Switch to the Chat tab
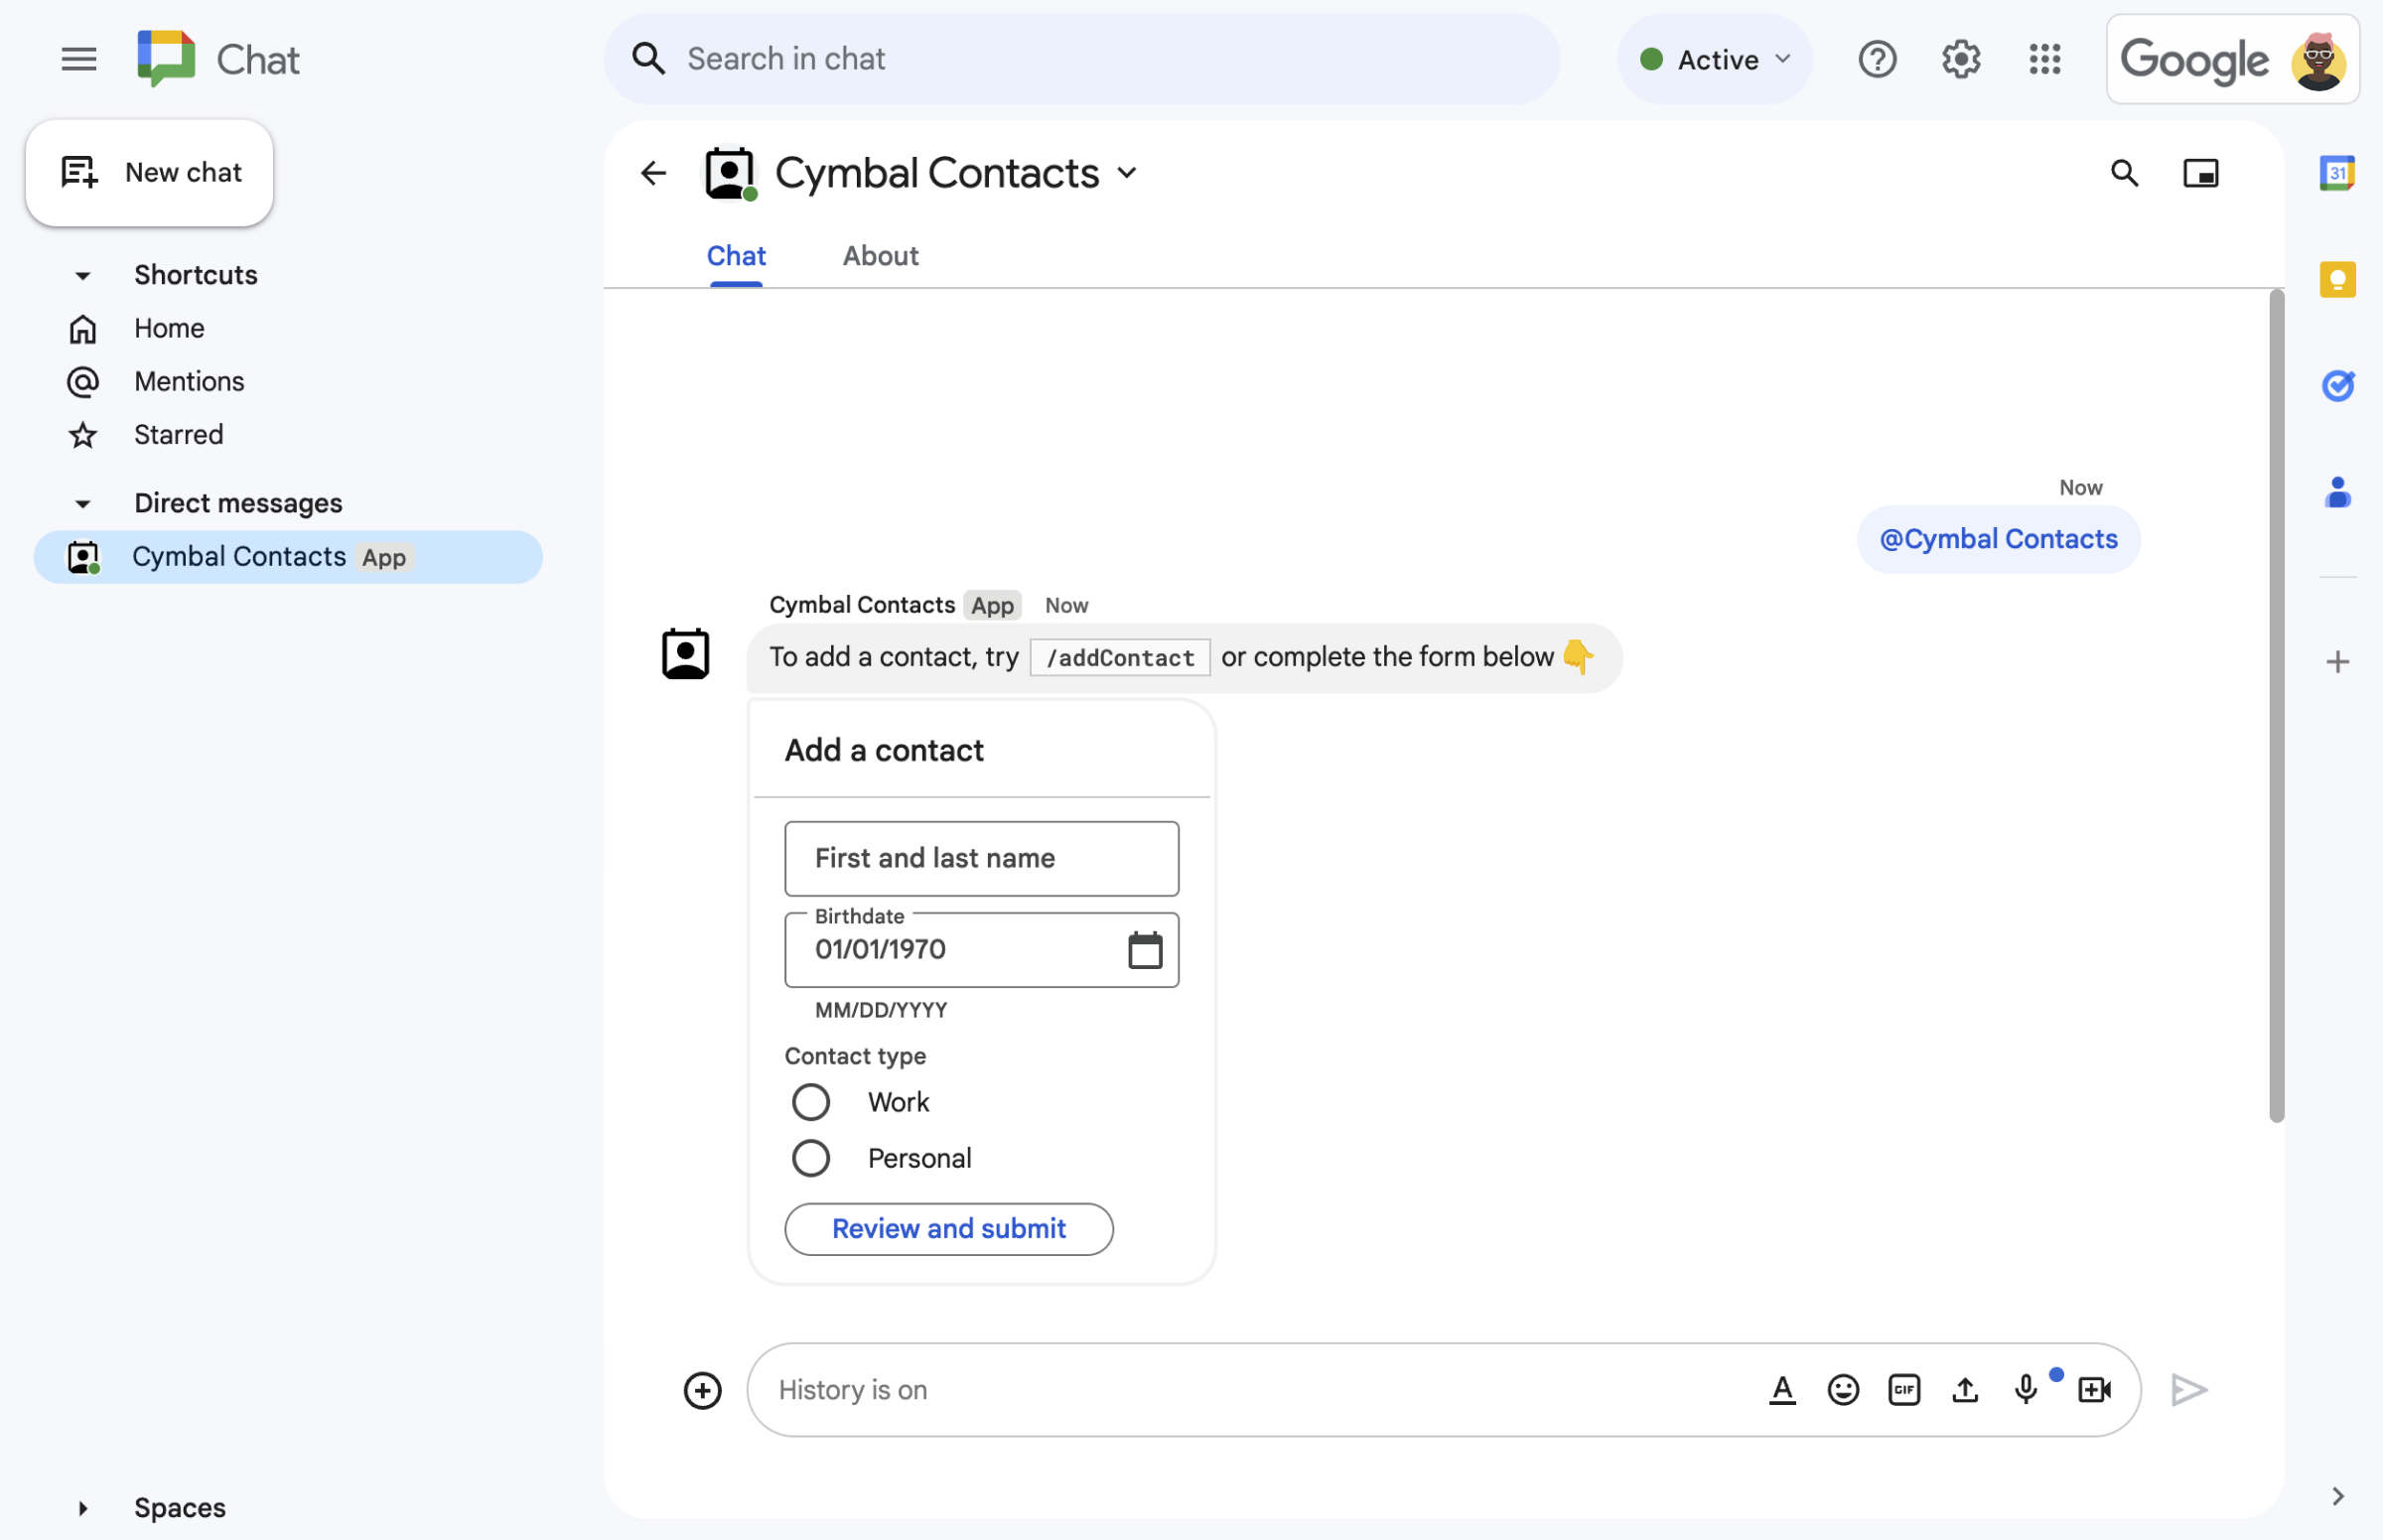The height and width of the screenshot is (1540, 2383). click(x=737, y=253)
